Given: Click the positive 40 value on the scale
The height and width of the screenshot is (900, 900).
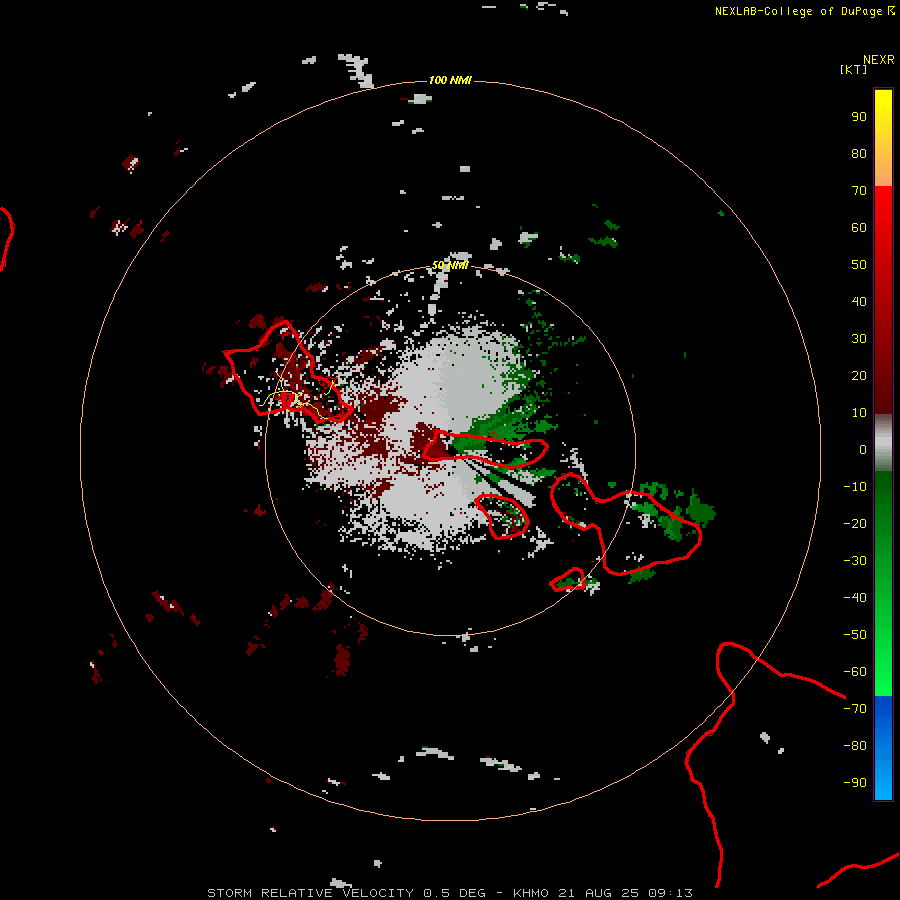Looking at the screenshot, I should (x=859, y=301).
